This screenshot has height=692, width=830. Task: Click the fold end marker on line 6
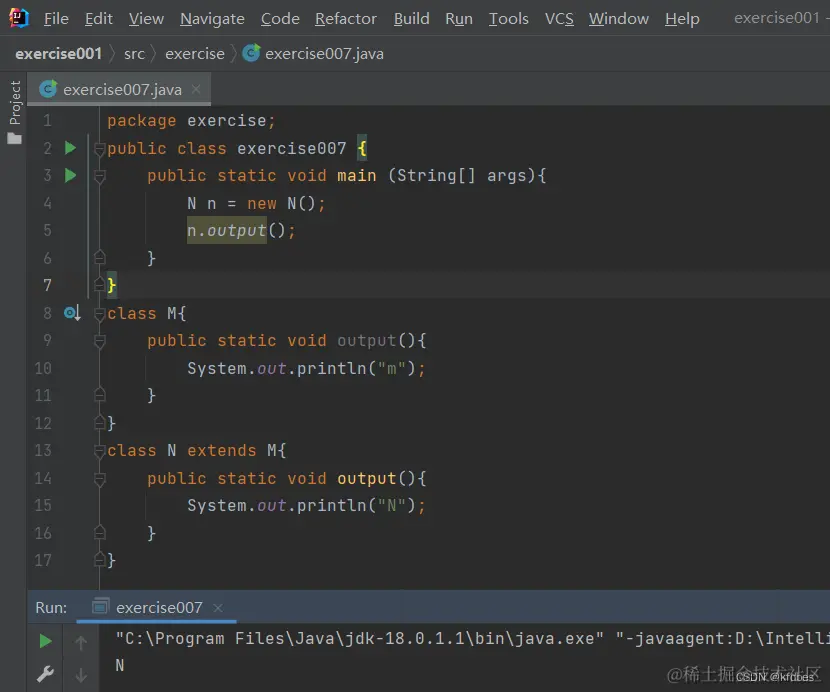coord(99,257)
